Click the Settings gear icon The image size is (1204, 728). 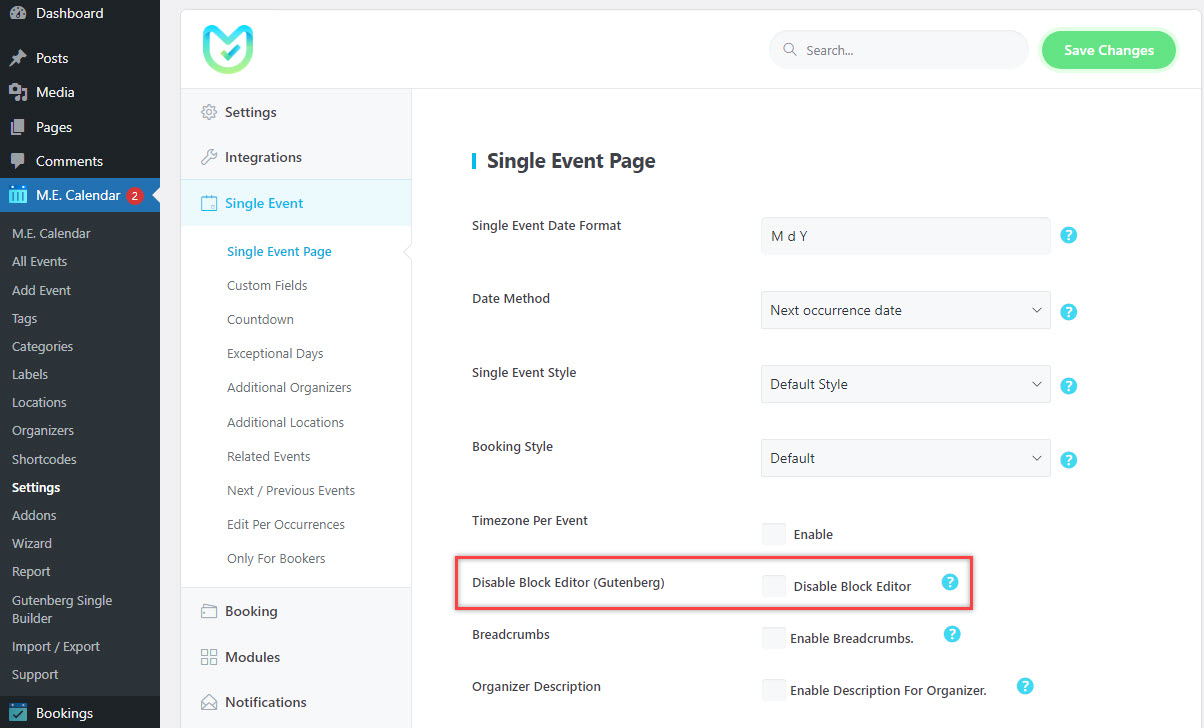[x=209, y=112]
